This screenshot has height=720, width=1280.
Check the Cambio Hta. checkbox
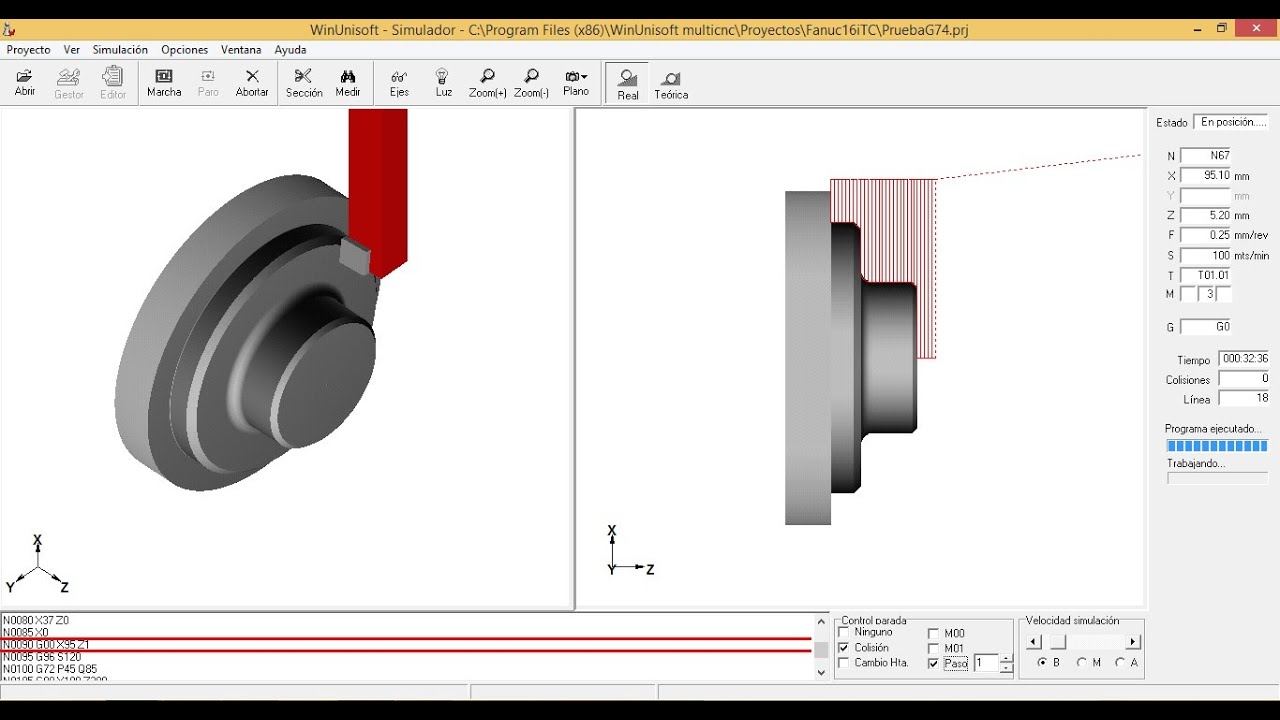pos(843,663)
